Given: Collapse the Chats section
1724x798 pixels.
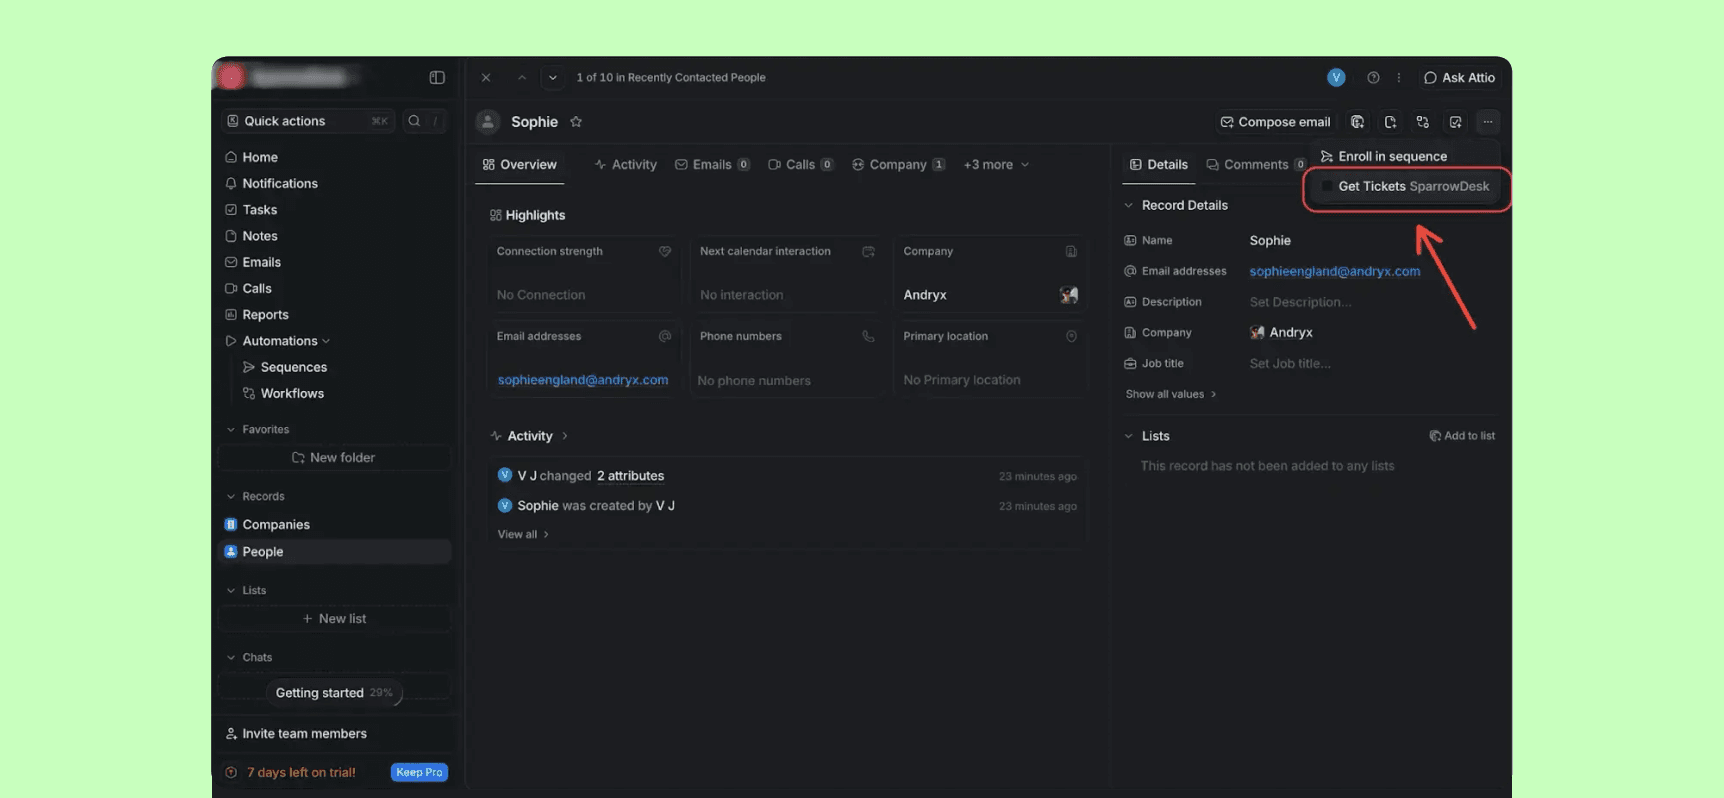Looking at the screenshot, I should tap(231, 658).
